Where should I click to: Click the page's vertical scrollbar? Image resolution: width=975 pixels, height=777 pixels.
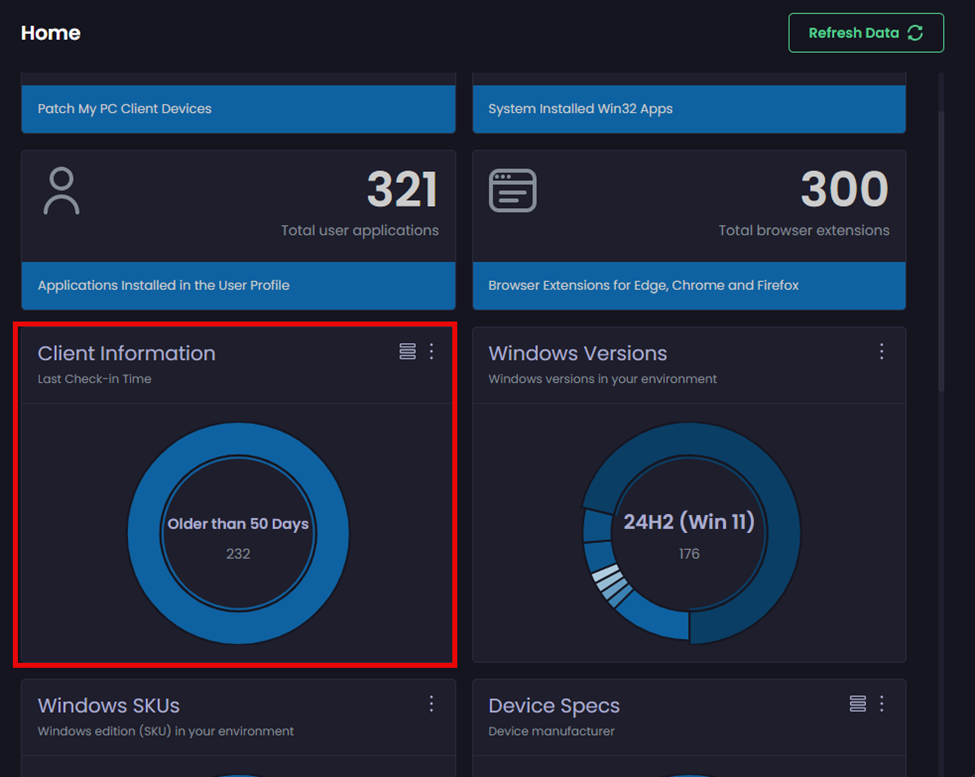[941, 250]
